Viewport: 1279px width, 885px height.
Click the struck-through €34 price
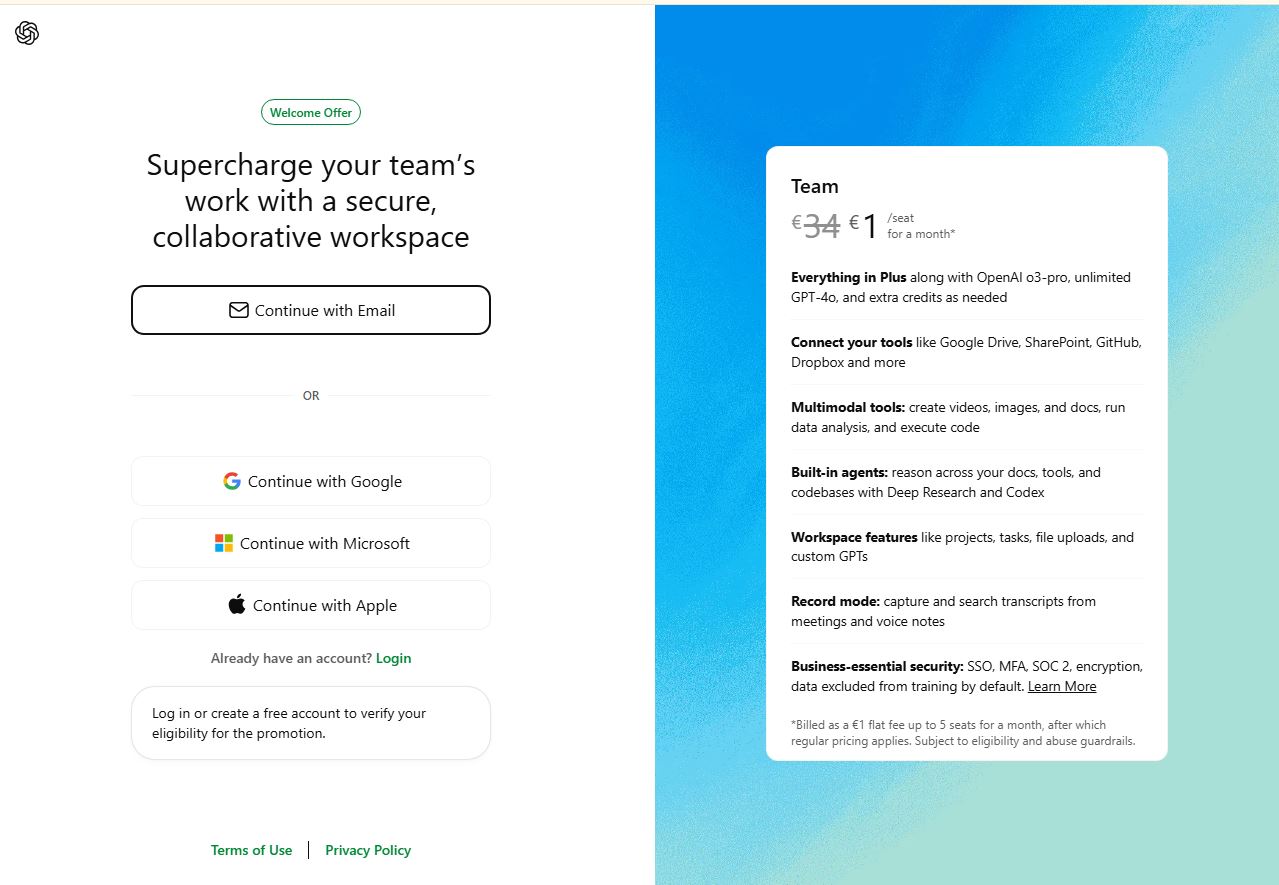click(x=816, y=226)
